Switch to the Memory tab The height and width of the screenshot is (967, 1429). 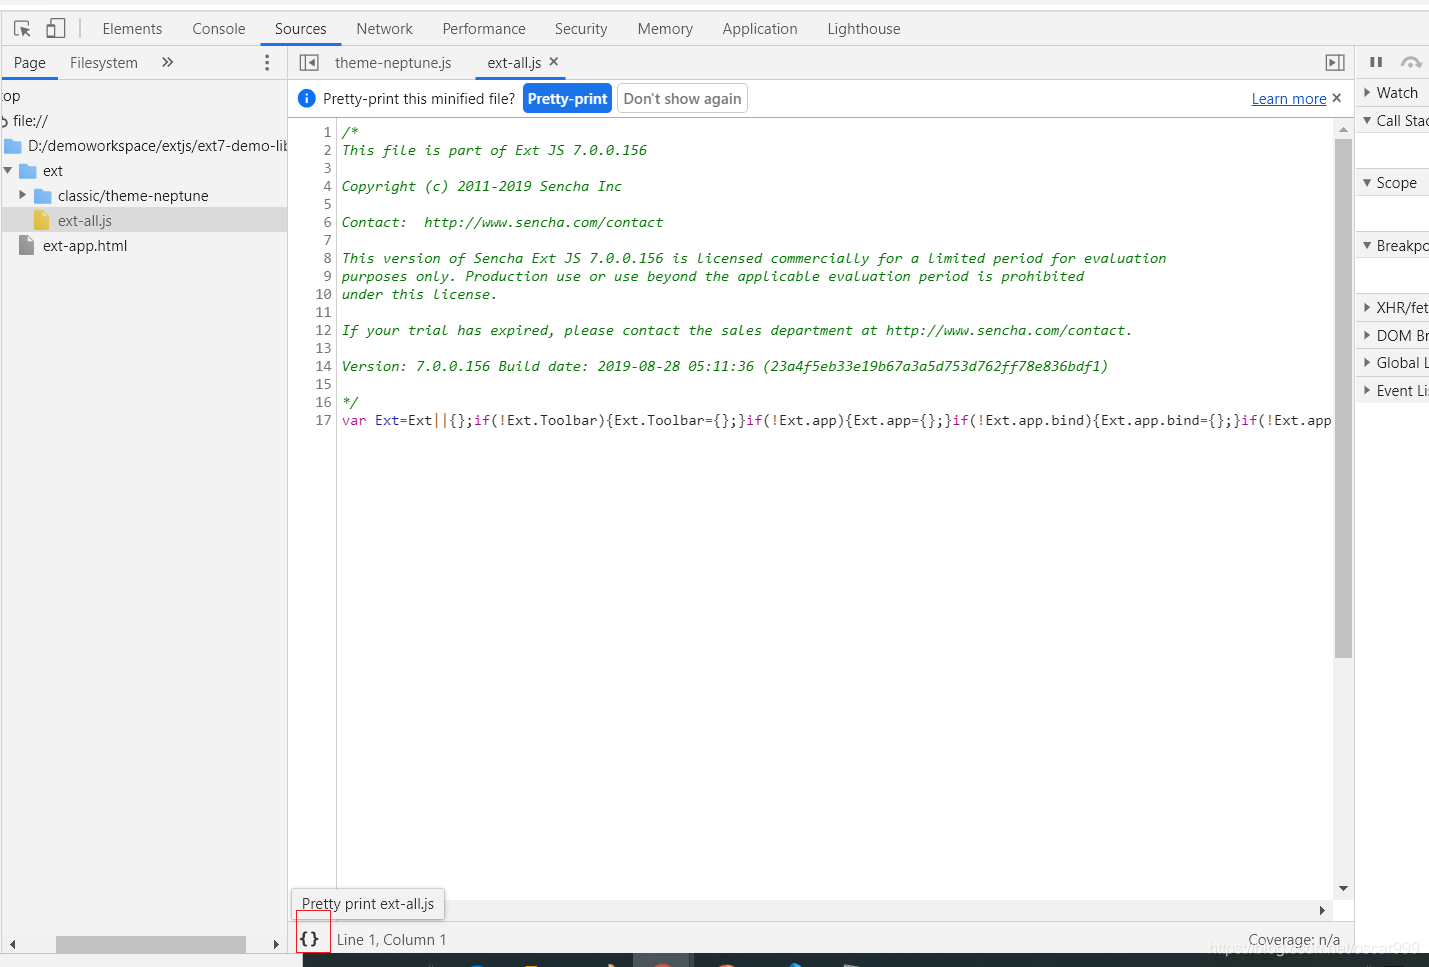click(665, 29)
